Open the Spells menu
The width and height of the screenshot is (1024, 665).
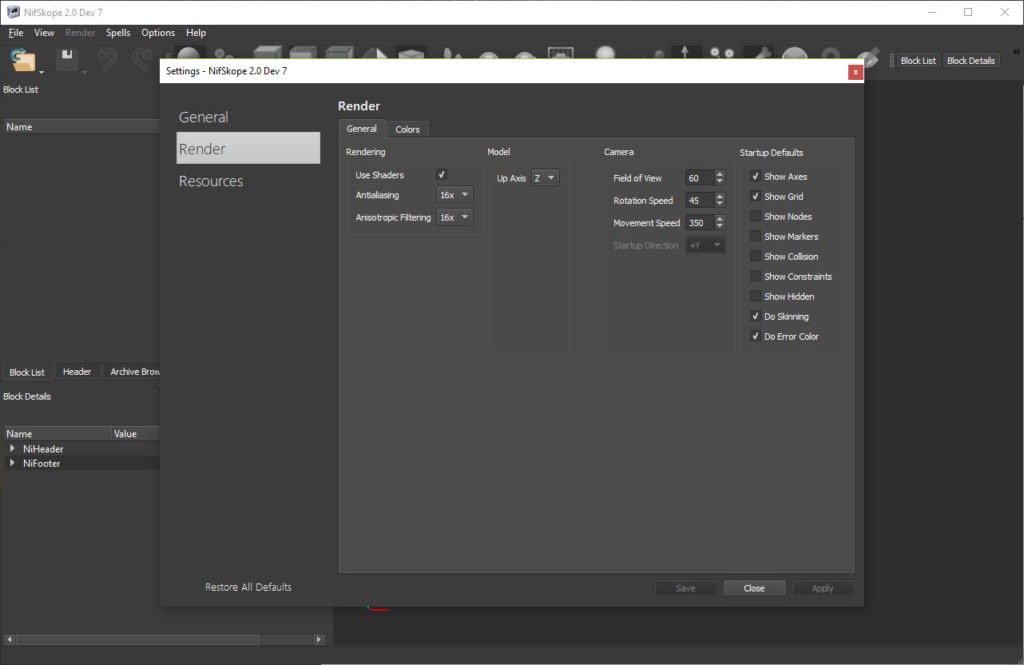tap(118, 33)
